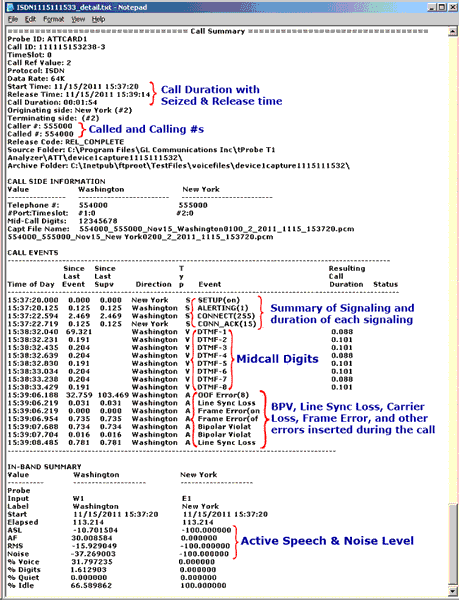Click the 'Mid-Call Digits: 12345678' line
The width and height of the screenshot is (459, 600).
click(62, 221)
